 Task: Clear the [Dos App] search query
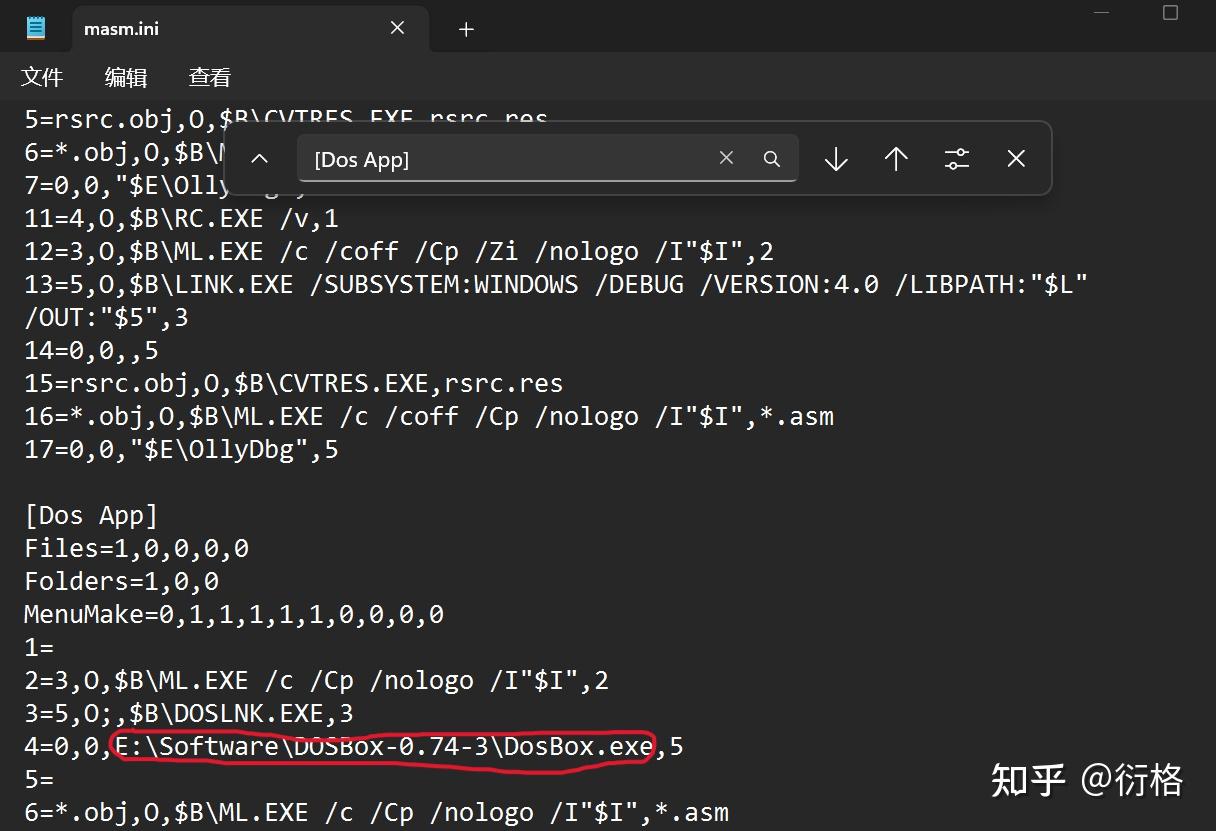[726, 157]
